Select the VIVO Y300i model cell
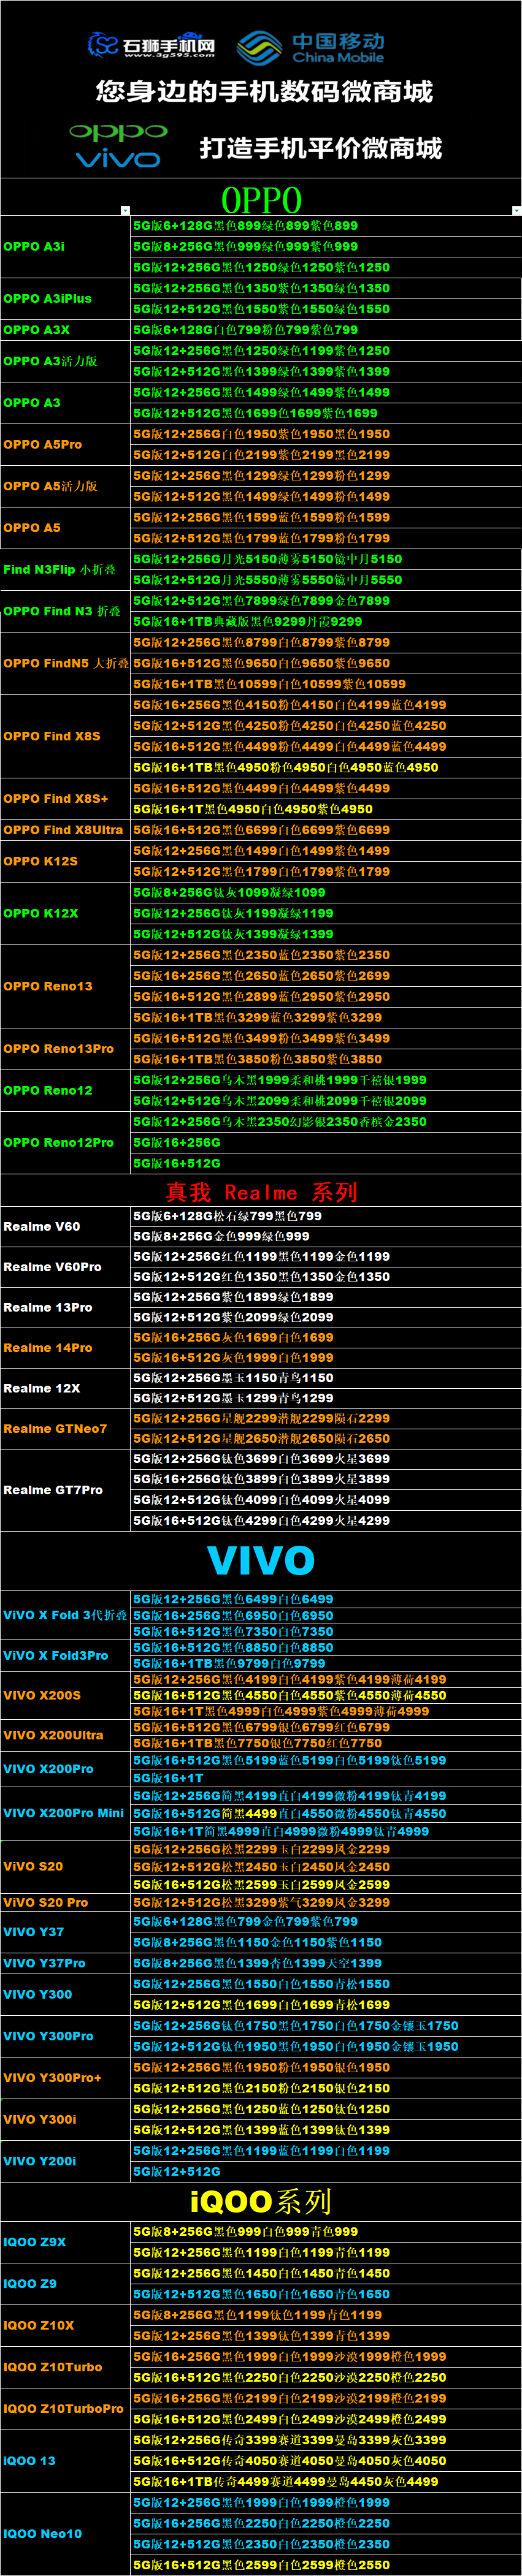This screenshot has height=2576, width=522. (x=66, y=2119)
